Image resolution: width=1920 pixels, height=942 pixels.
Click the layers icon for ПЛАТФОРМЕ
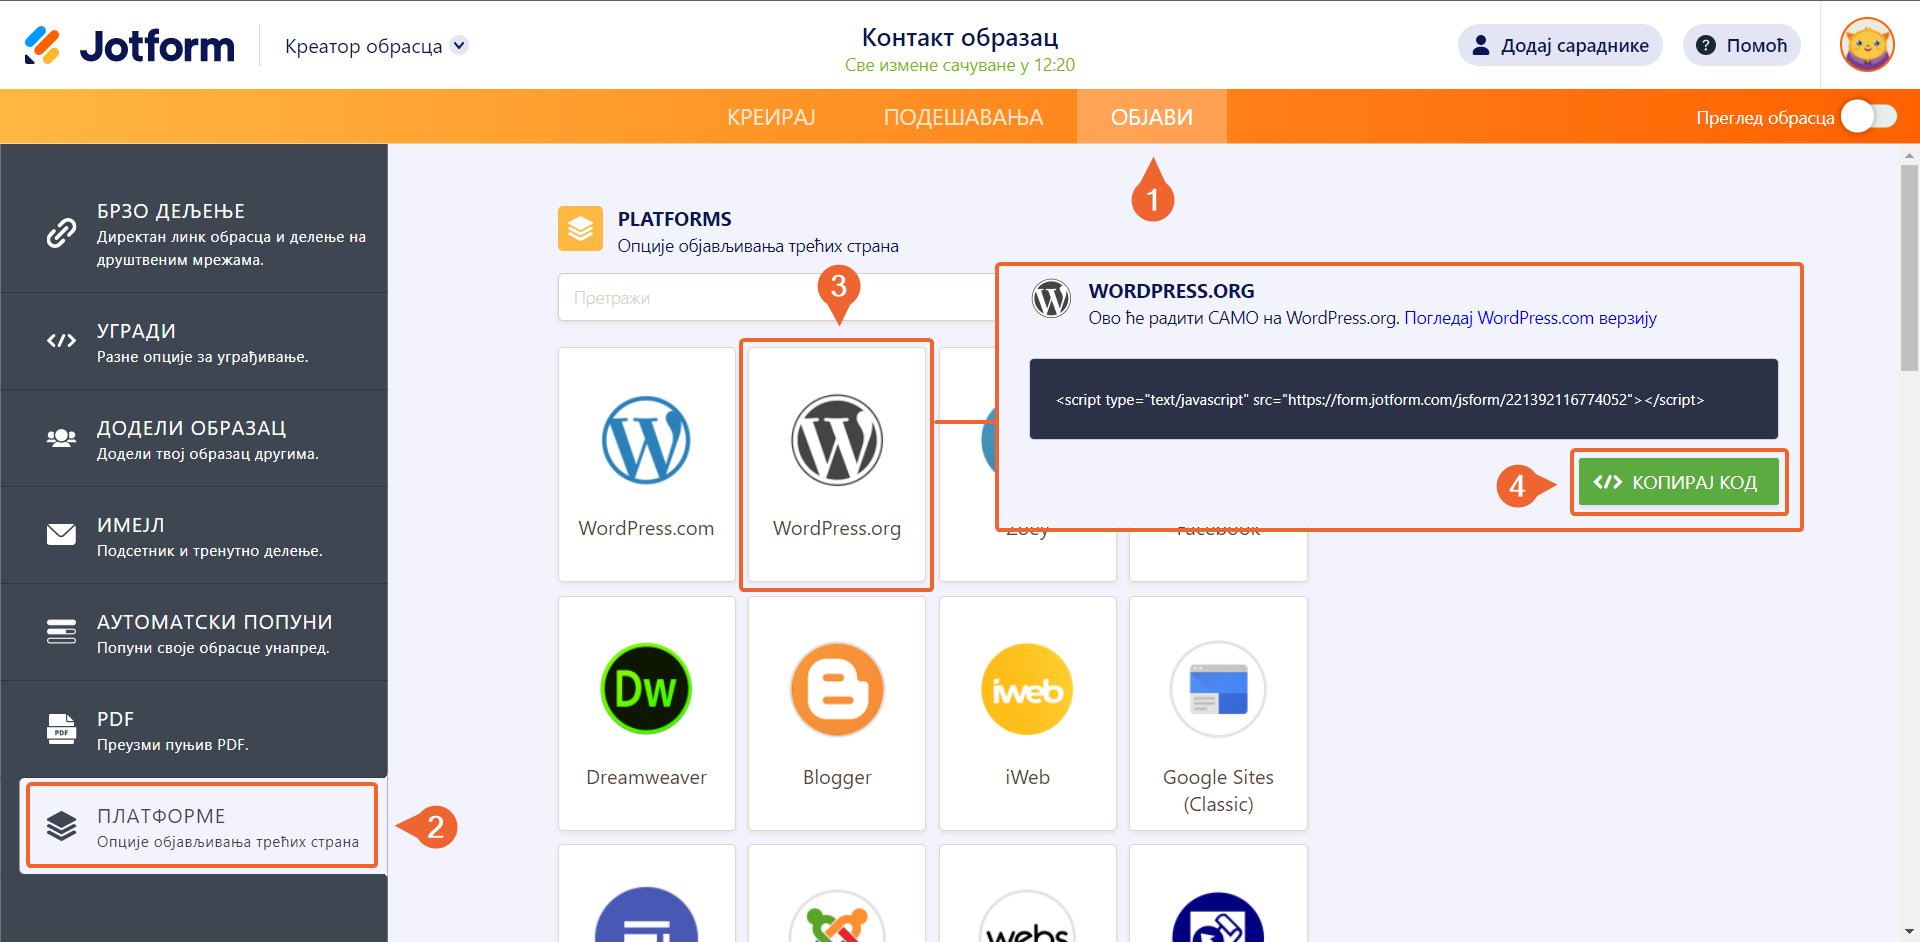[61, 826]
